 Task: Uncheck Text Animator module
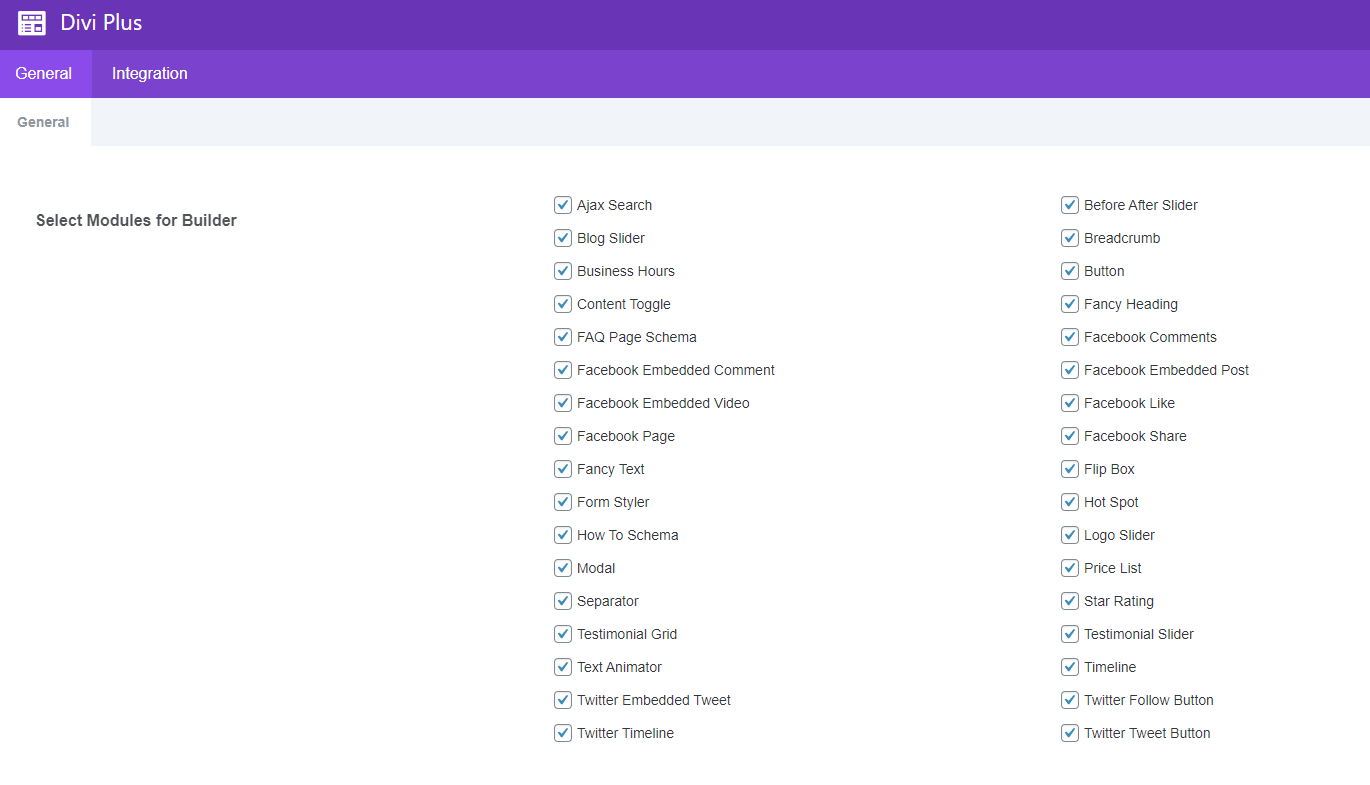(x=563, y=667)
